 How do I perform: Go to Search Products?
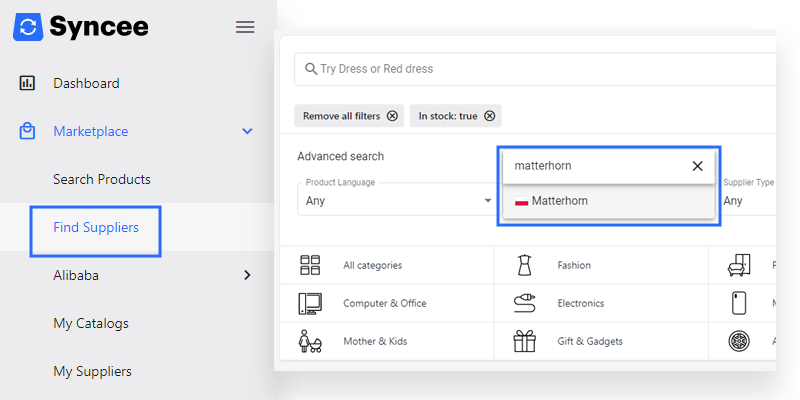click(102, 180)
